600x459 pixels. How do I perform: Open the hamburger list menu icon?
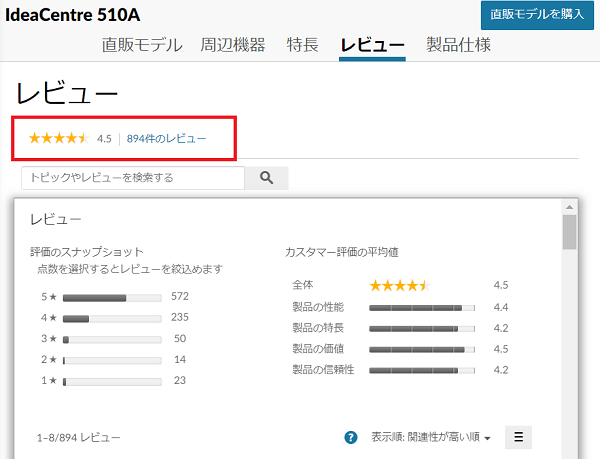coord(518,437)
